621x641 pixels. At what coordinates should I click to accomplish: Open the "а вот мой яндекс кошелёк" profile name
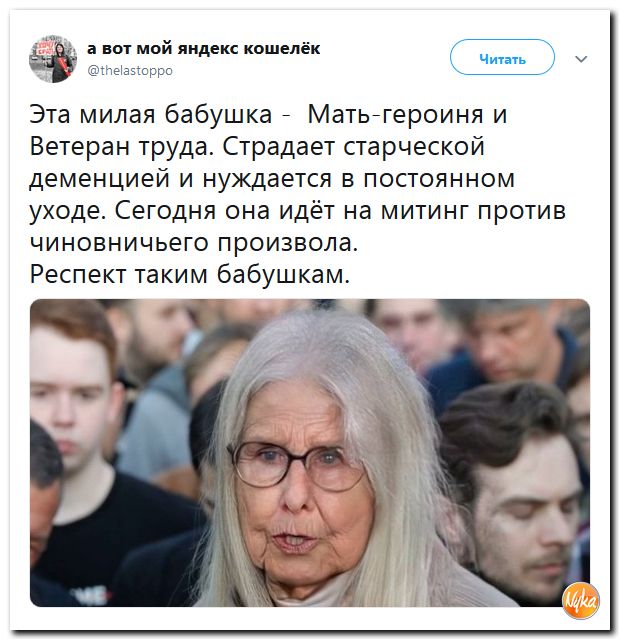click(204, 49)
